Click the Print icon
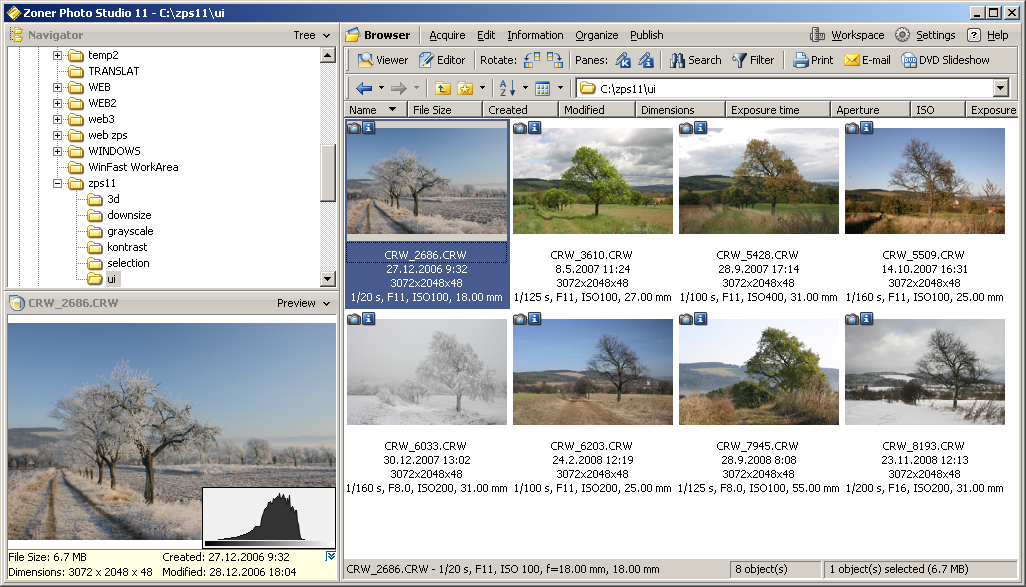 click(812, 60)
